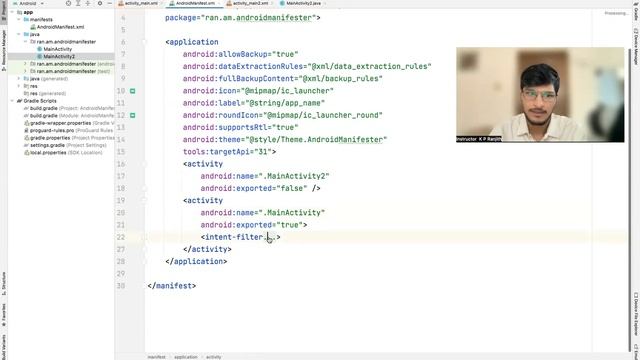The height and width of the screenshot is (360, 640).
Task: Open gradle-wrapper.properties file
Action: pos(69,123)
